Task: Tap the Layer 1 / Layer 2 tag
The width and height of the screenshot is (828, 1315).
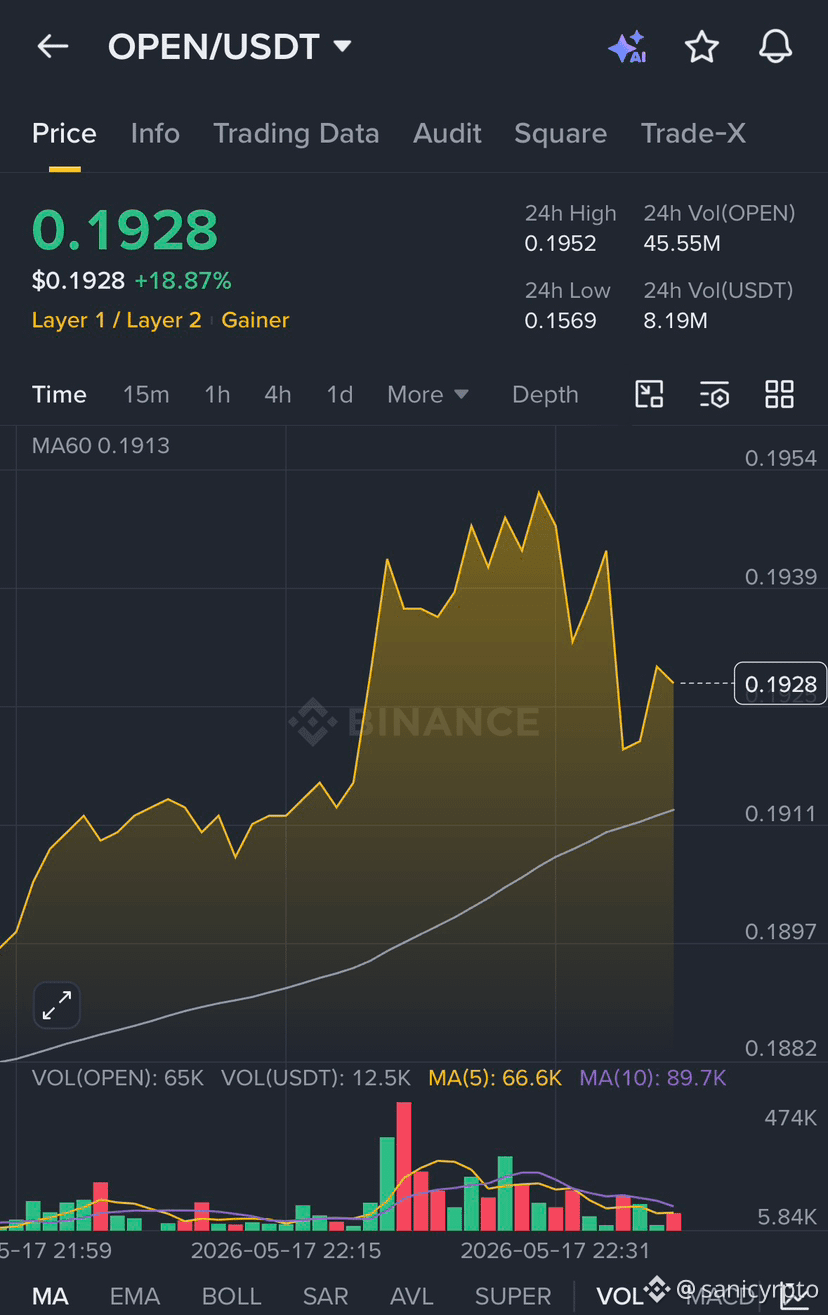Action: pos(116,320)
